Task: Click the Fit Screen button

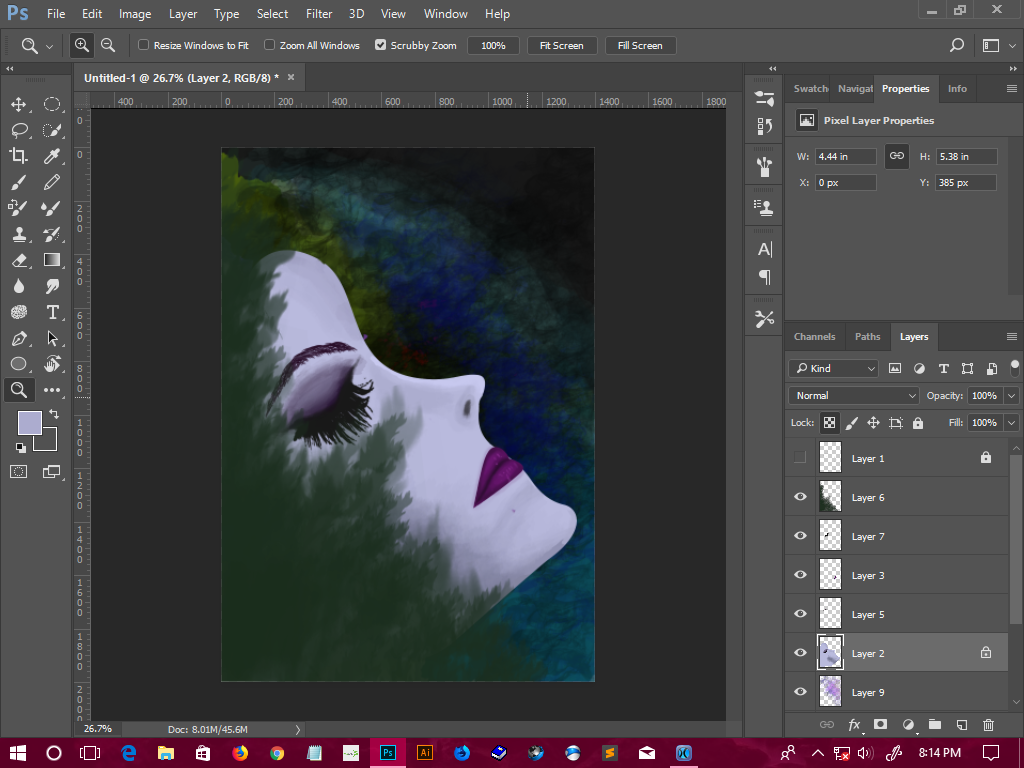Action: pos(563,45)
